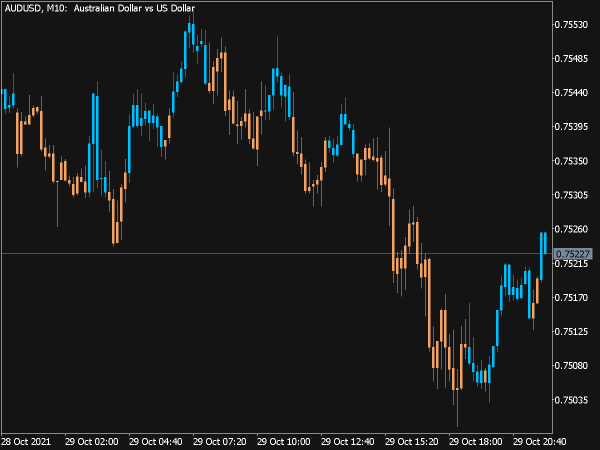Click the 0.75485 price scale label
The width and height of the screenshot is (600, 450).
click(x=571, y=59)
